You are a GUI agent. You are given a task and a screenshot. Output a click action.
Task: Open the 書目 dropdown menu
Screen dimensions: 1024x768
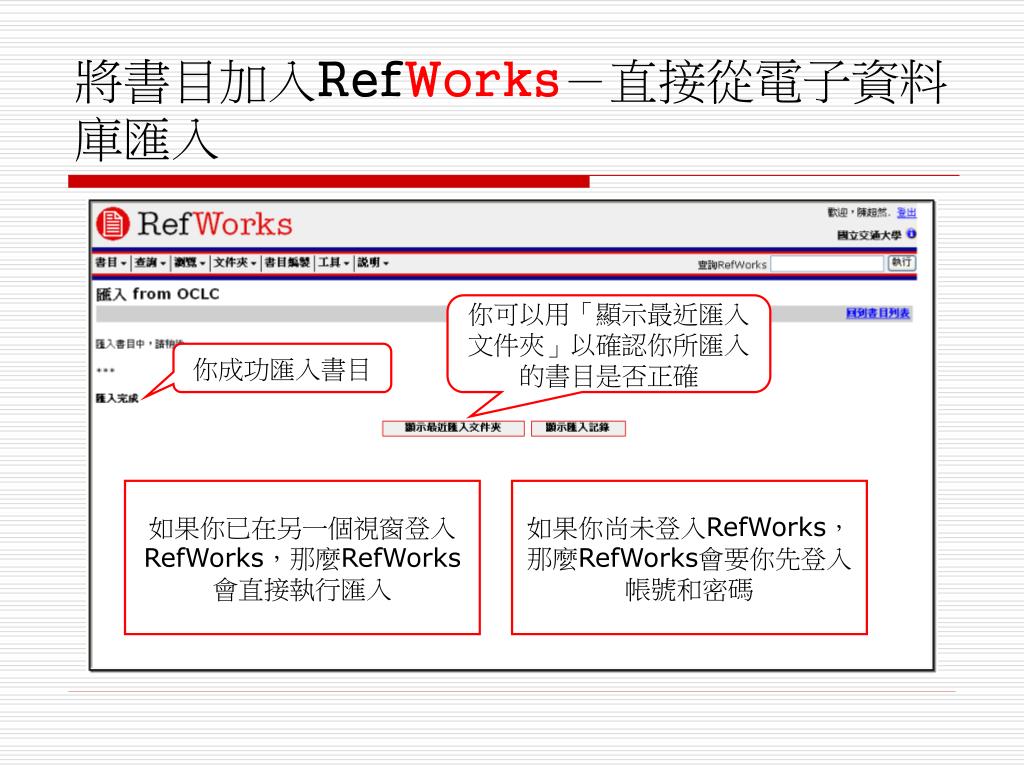[111, 263]
